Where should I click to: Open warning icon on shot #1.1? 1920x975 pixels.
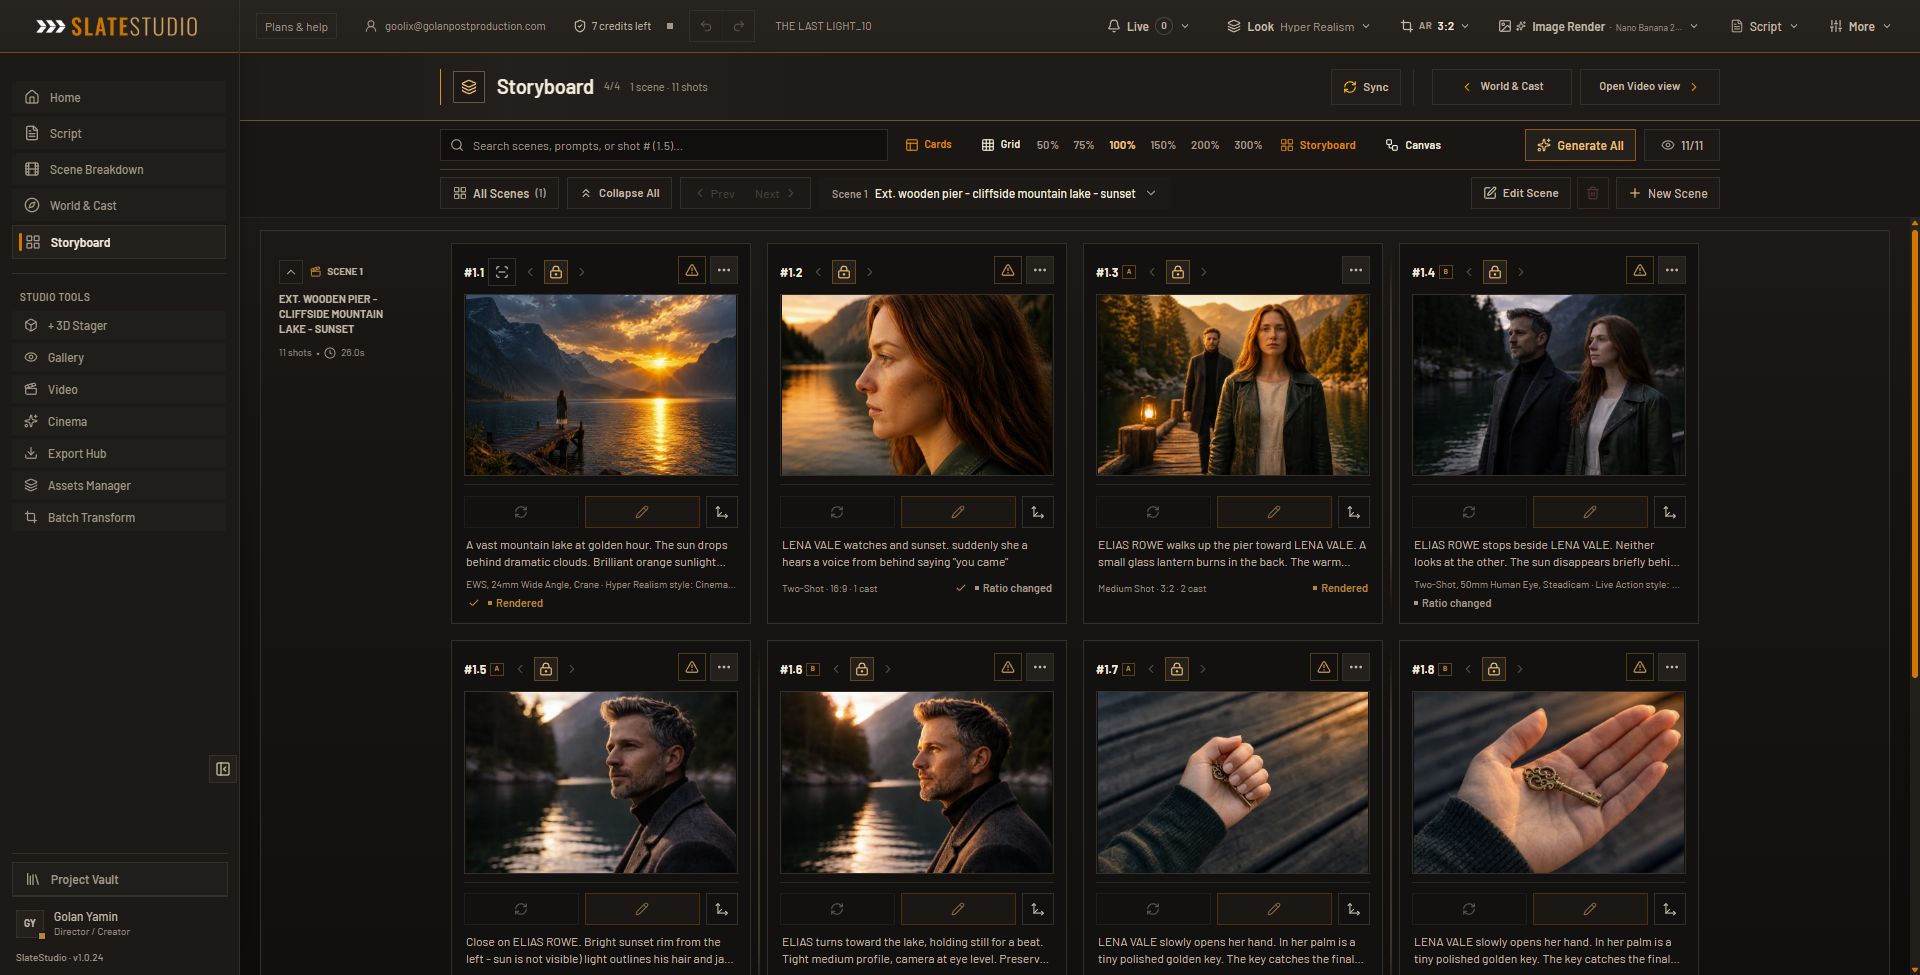click(692, 270)
